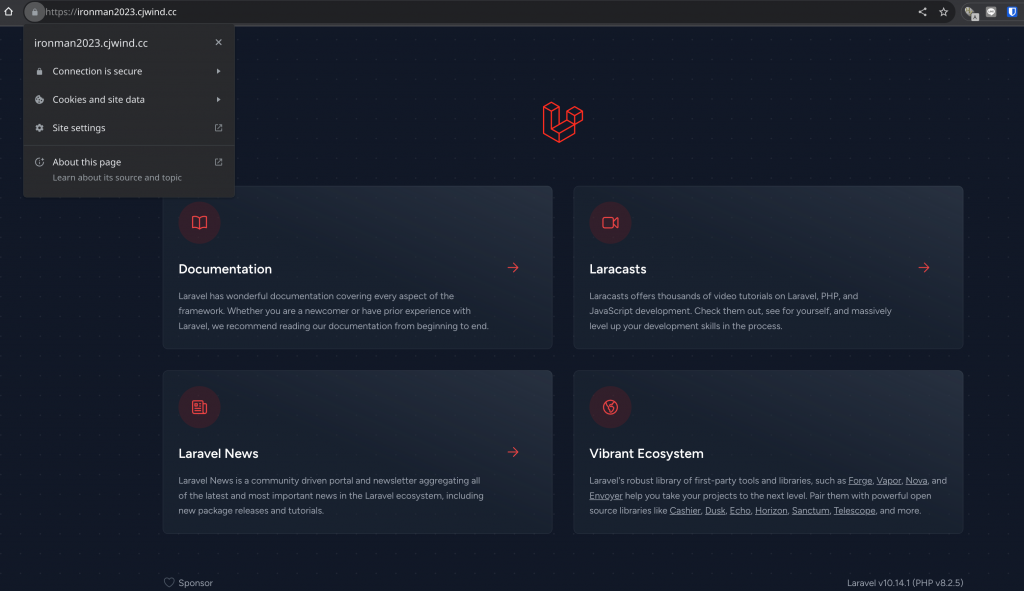This screenshot has height=591, width=1024.
Task: Click the Vibrant Ecosystem heading
Action: coord(647,453)
